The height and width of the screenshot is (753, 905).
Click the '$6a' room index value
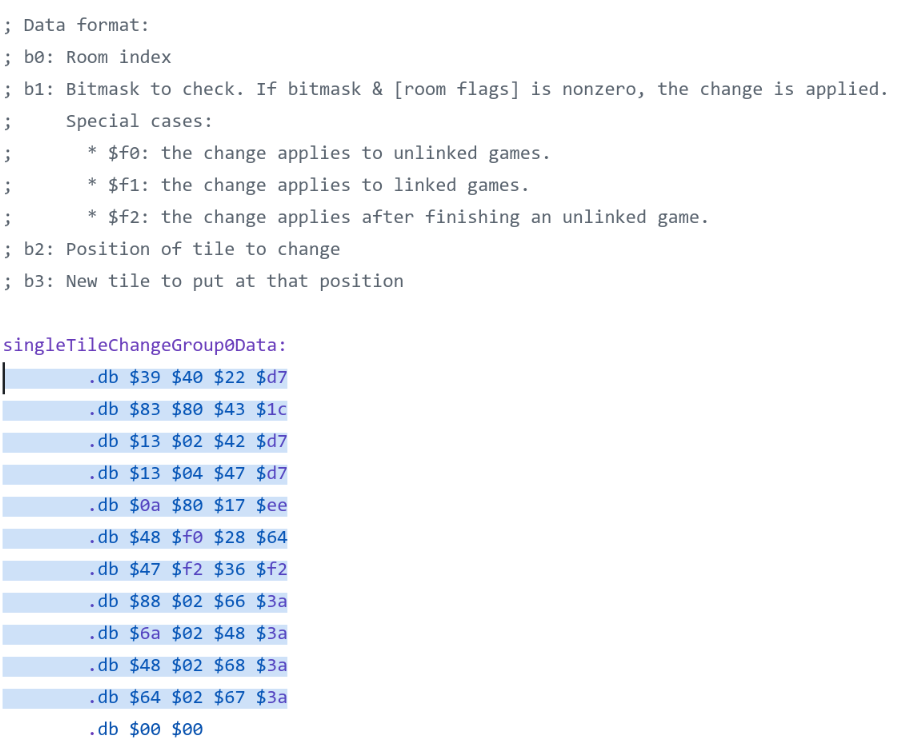coord(145,633)
